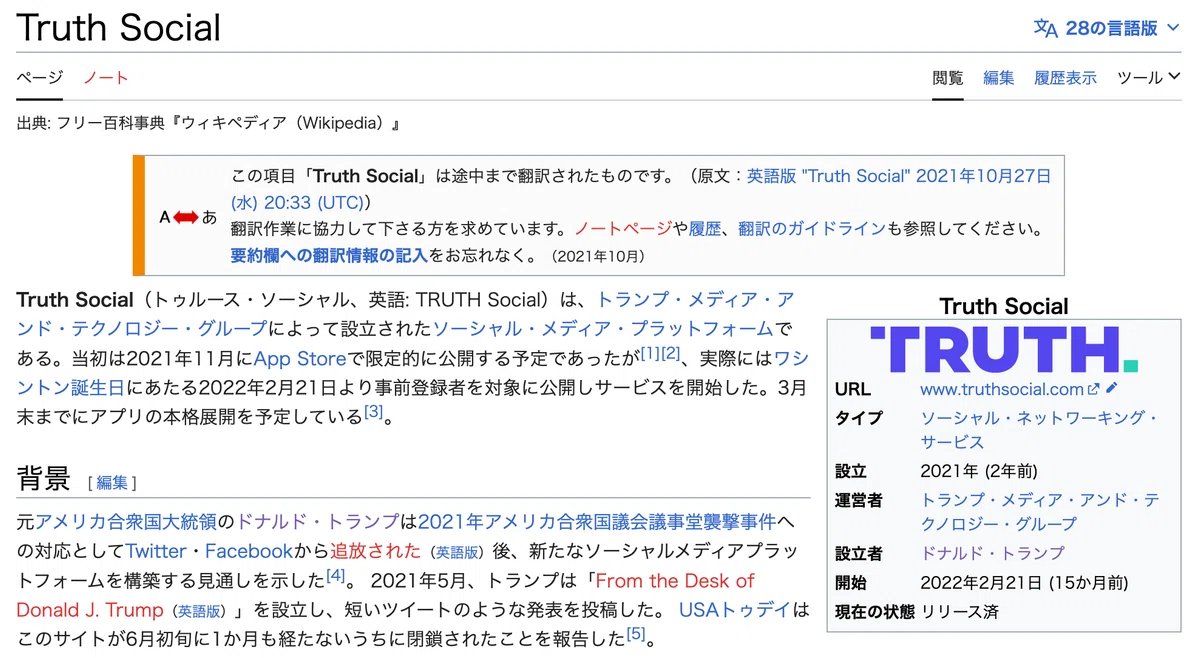Jump to footnote [1]
Screen dimensions: 1200x658
[650, 352]
